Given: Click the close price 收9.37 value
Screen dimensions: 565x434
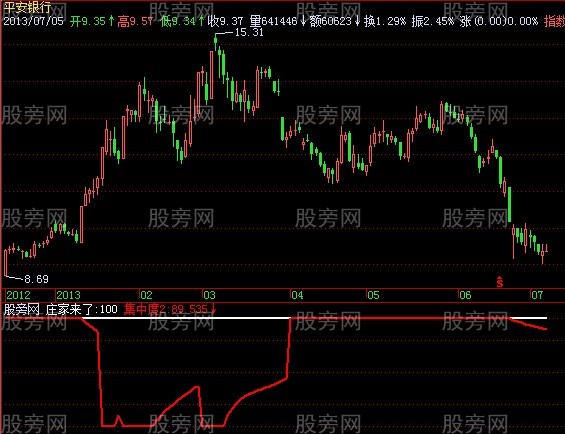Looking at the screenshot, I should click(x=225, y=21).
